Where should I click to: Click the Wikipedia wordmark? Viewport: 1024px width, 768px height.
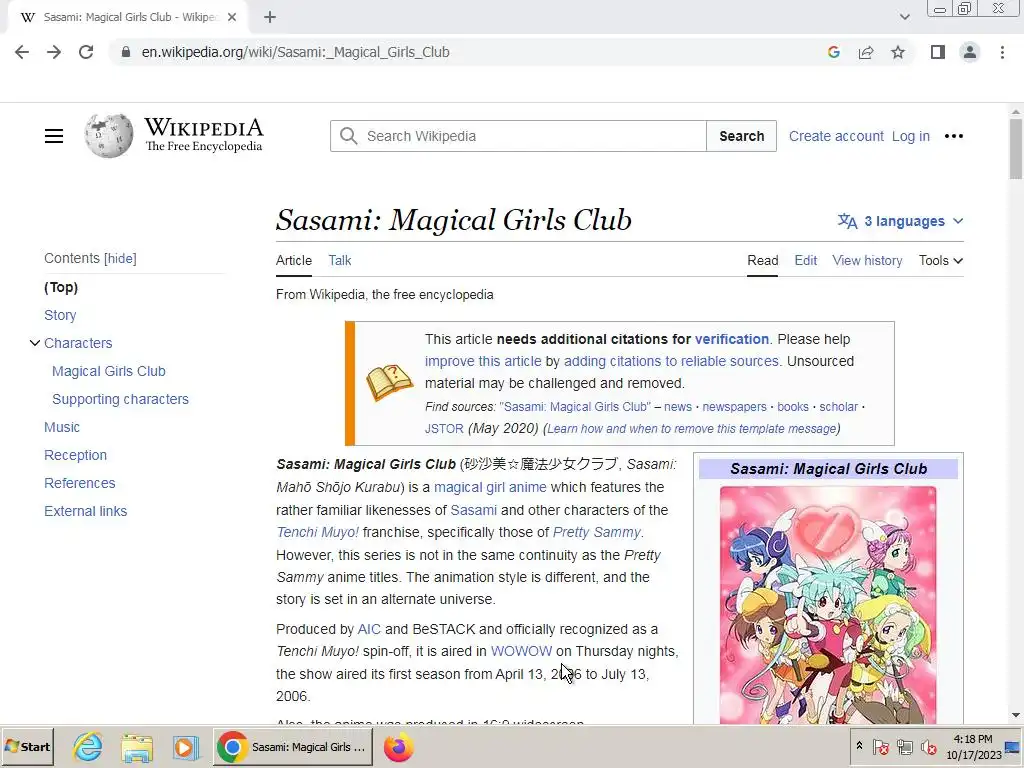[204, 127]
